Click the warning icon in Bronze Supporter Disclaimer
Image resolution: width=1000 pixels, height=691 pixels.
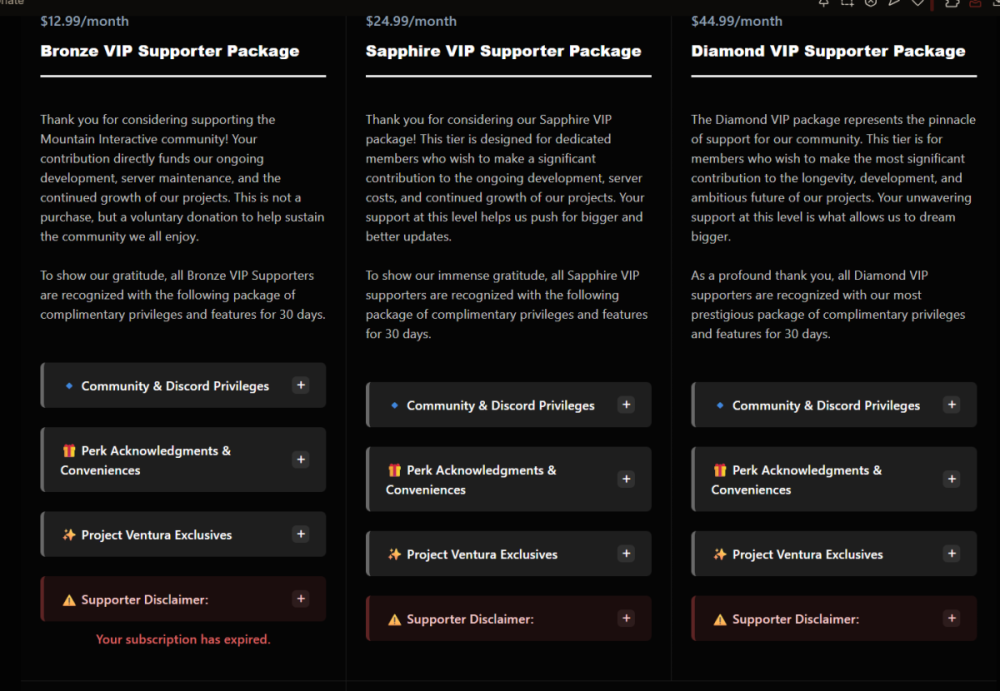pyautogui.click(x=69, y=600)
